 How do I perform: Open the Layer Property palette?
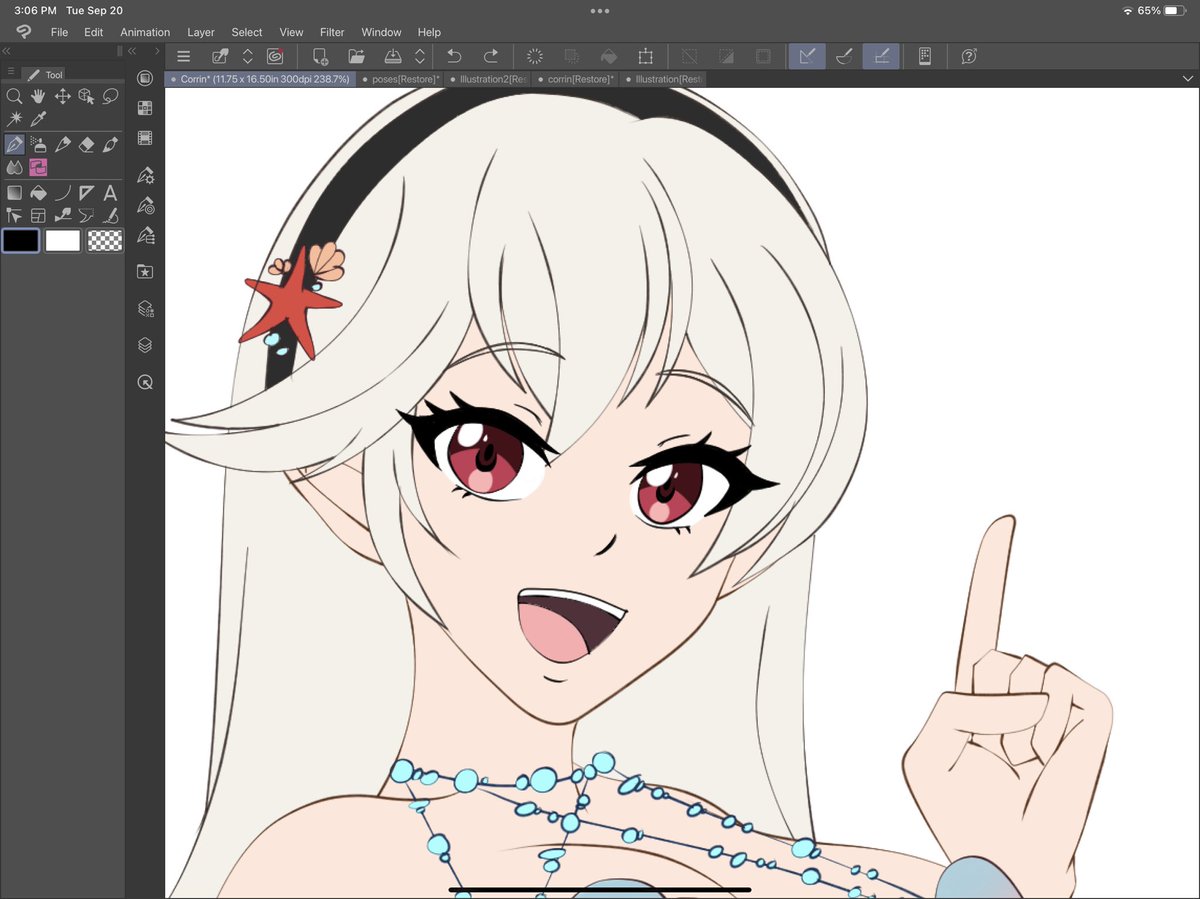[x=145, y=309]
